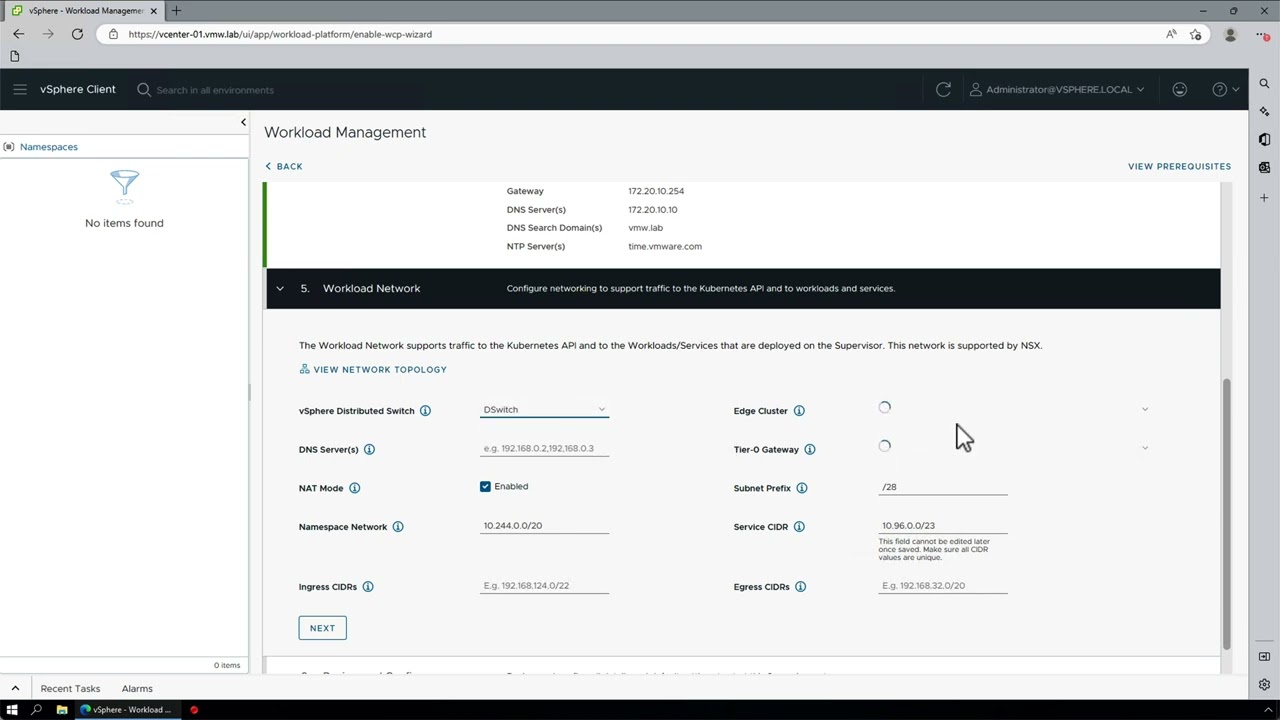This screenshot has width=1280, height=720.
Task: Open VIEW PREREQUISITES link
Action: [x=1179, y=166]
